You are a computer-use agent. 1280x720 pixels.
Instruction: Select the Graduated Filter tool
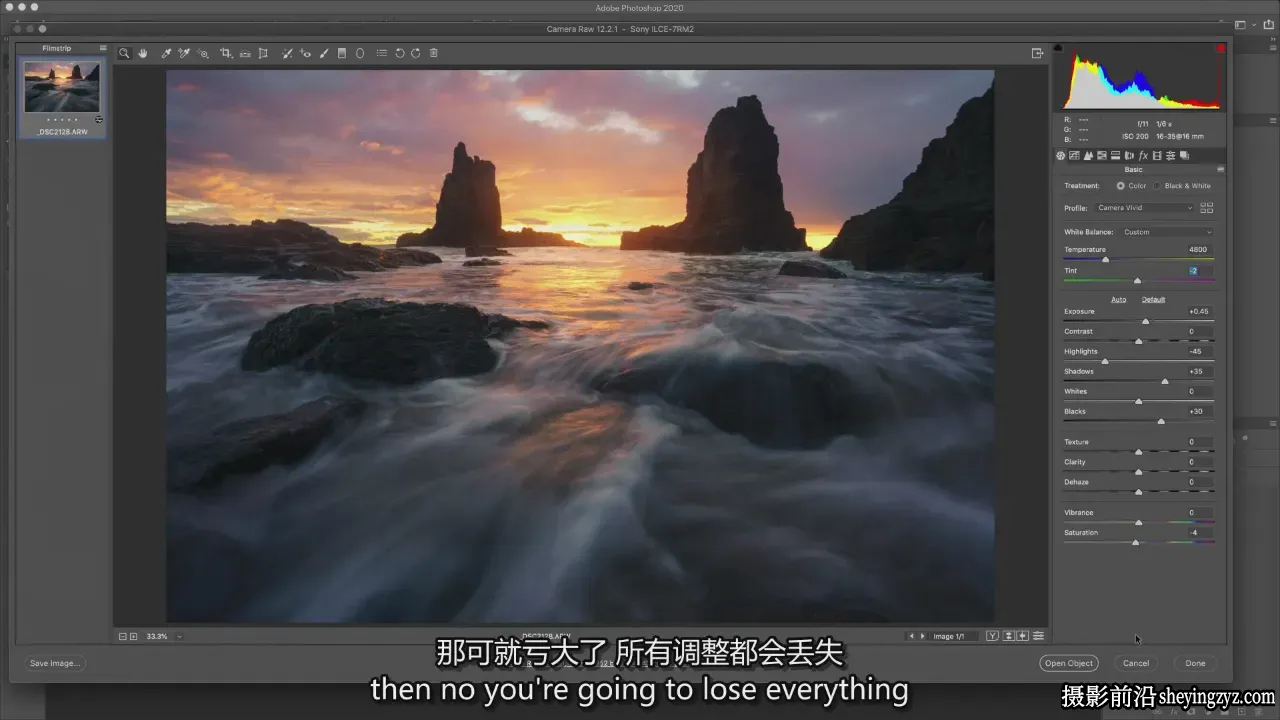click(342, 53)
